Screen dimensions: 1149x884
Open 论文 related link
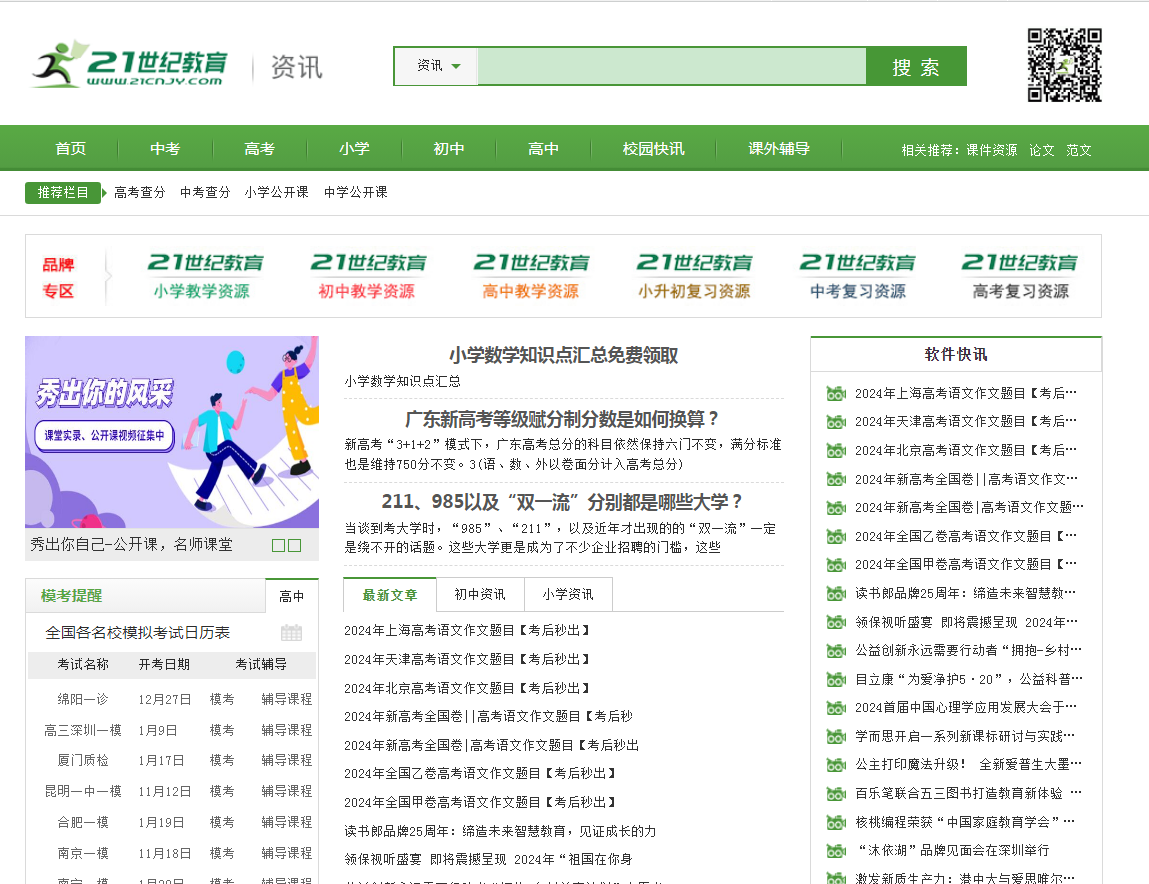1041,150
